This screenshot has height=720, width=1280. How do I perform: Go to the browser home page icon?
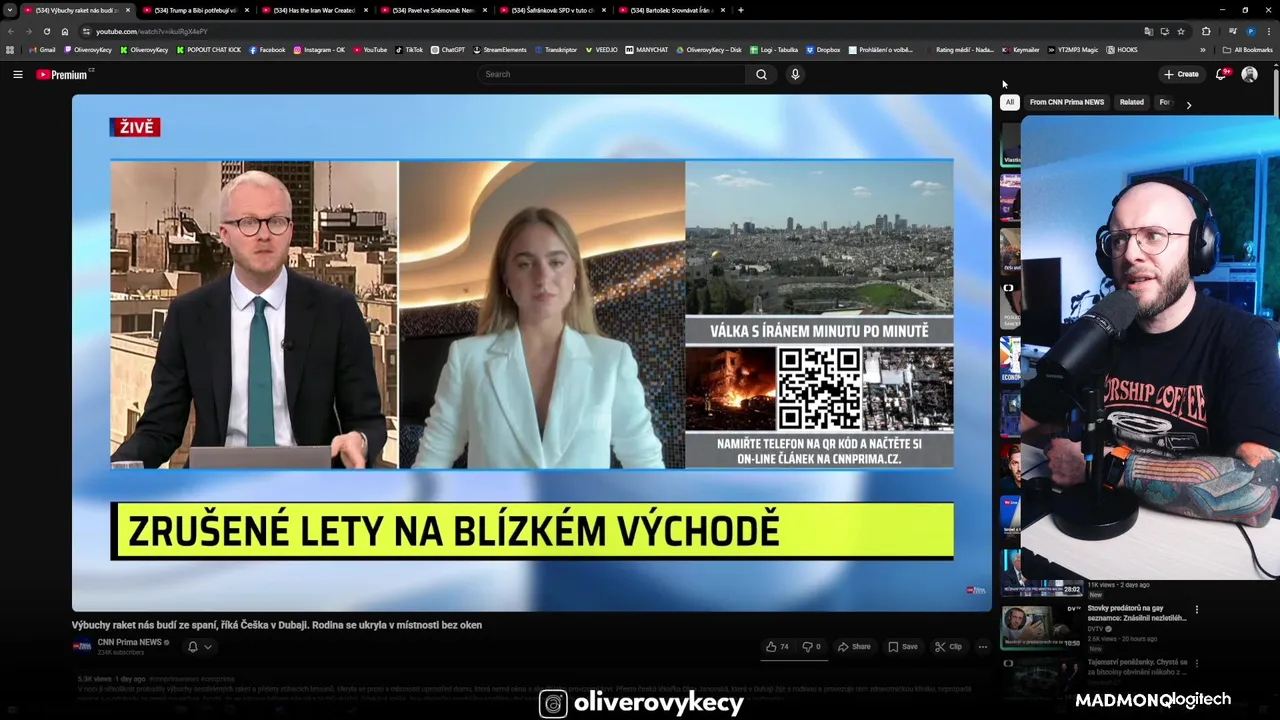65,31
